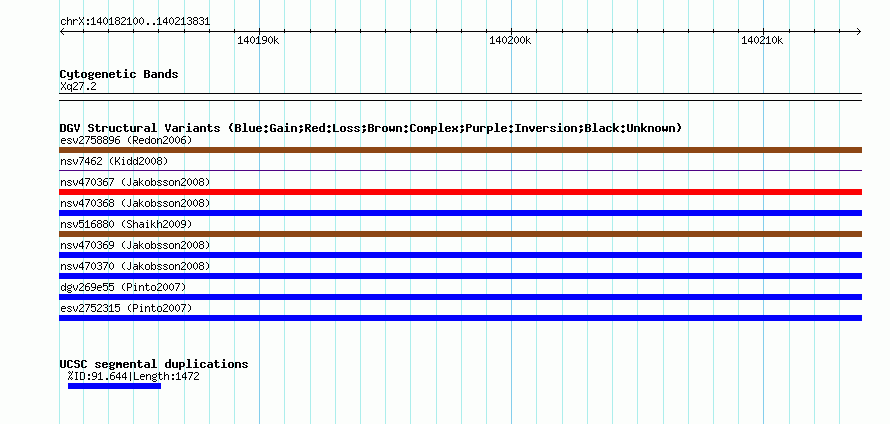Click the red loss bar for nsv470367
Viewport: 890px width, 424px height.
[460, 192]
